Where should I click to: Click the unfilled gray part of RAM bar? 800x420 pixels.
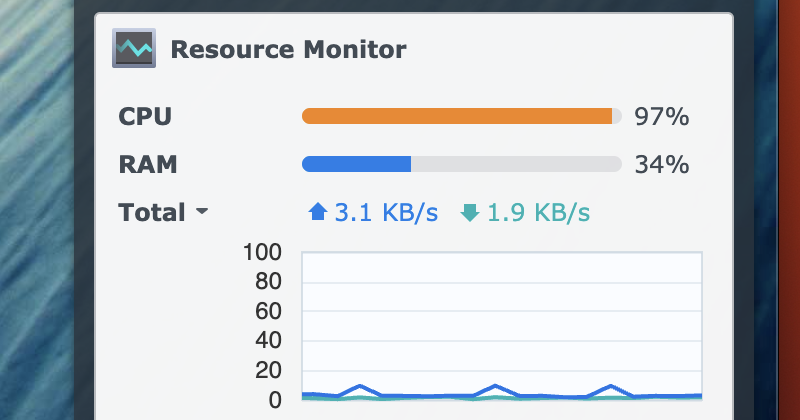tap(515, 164)
